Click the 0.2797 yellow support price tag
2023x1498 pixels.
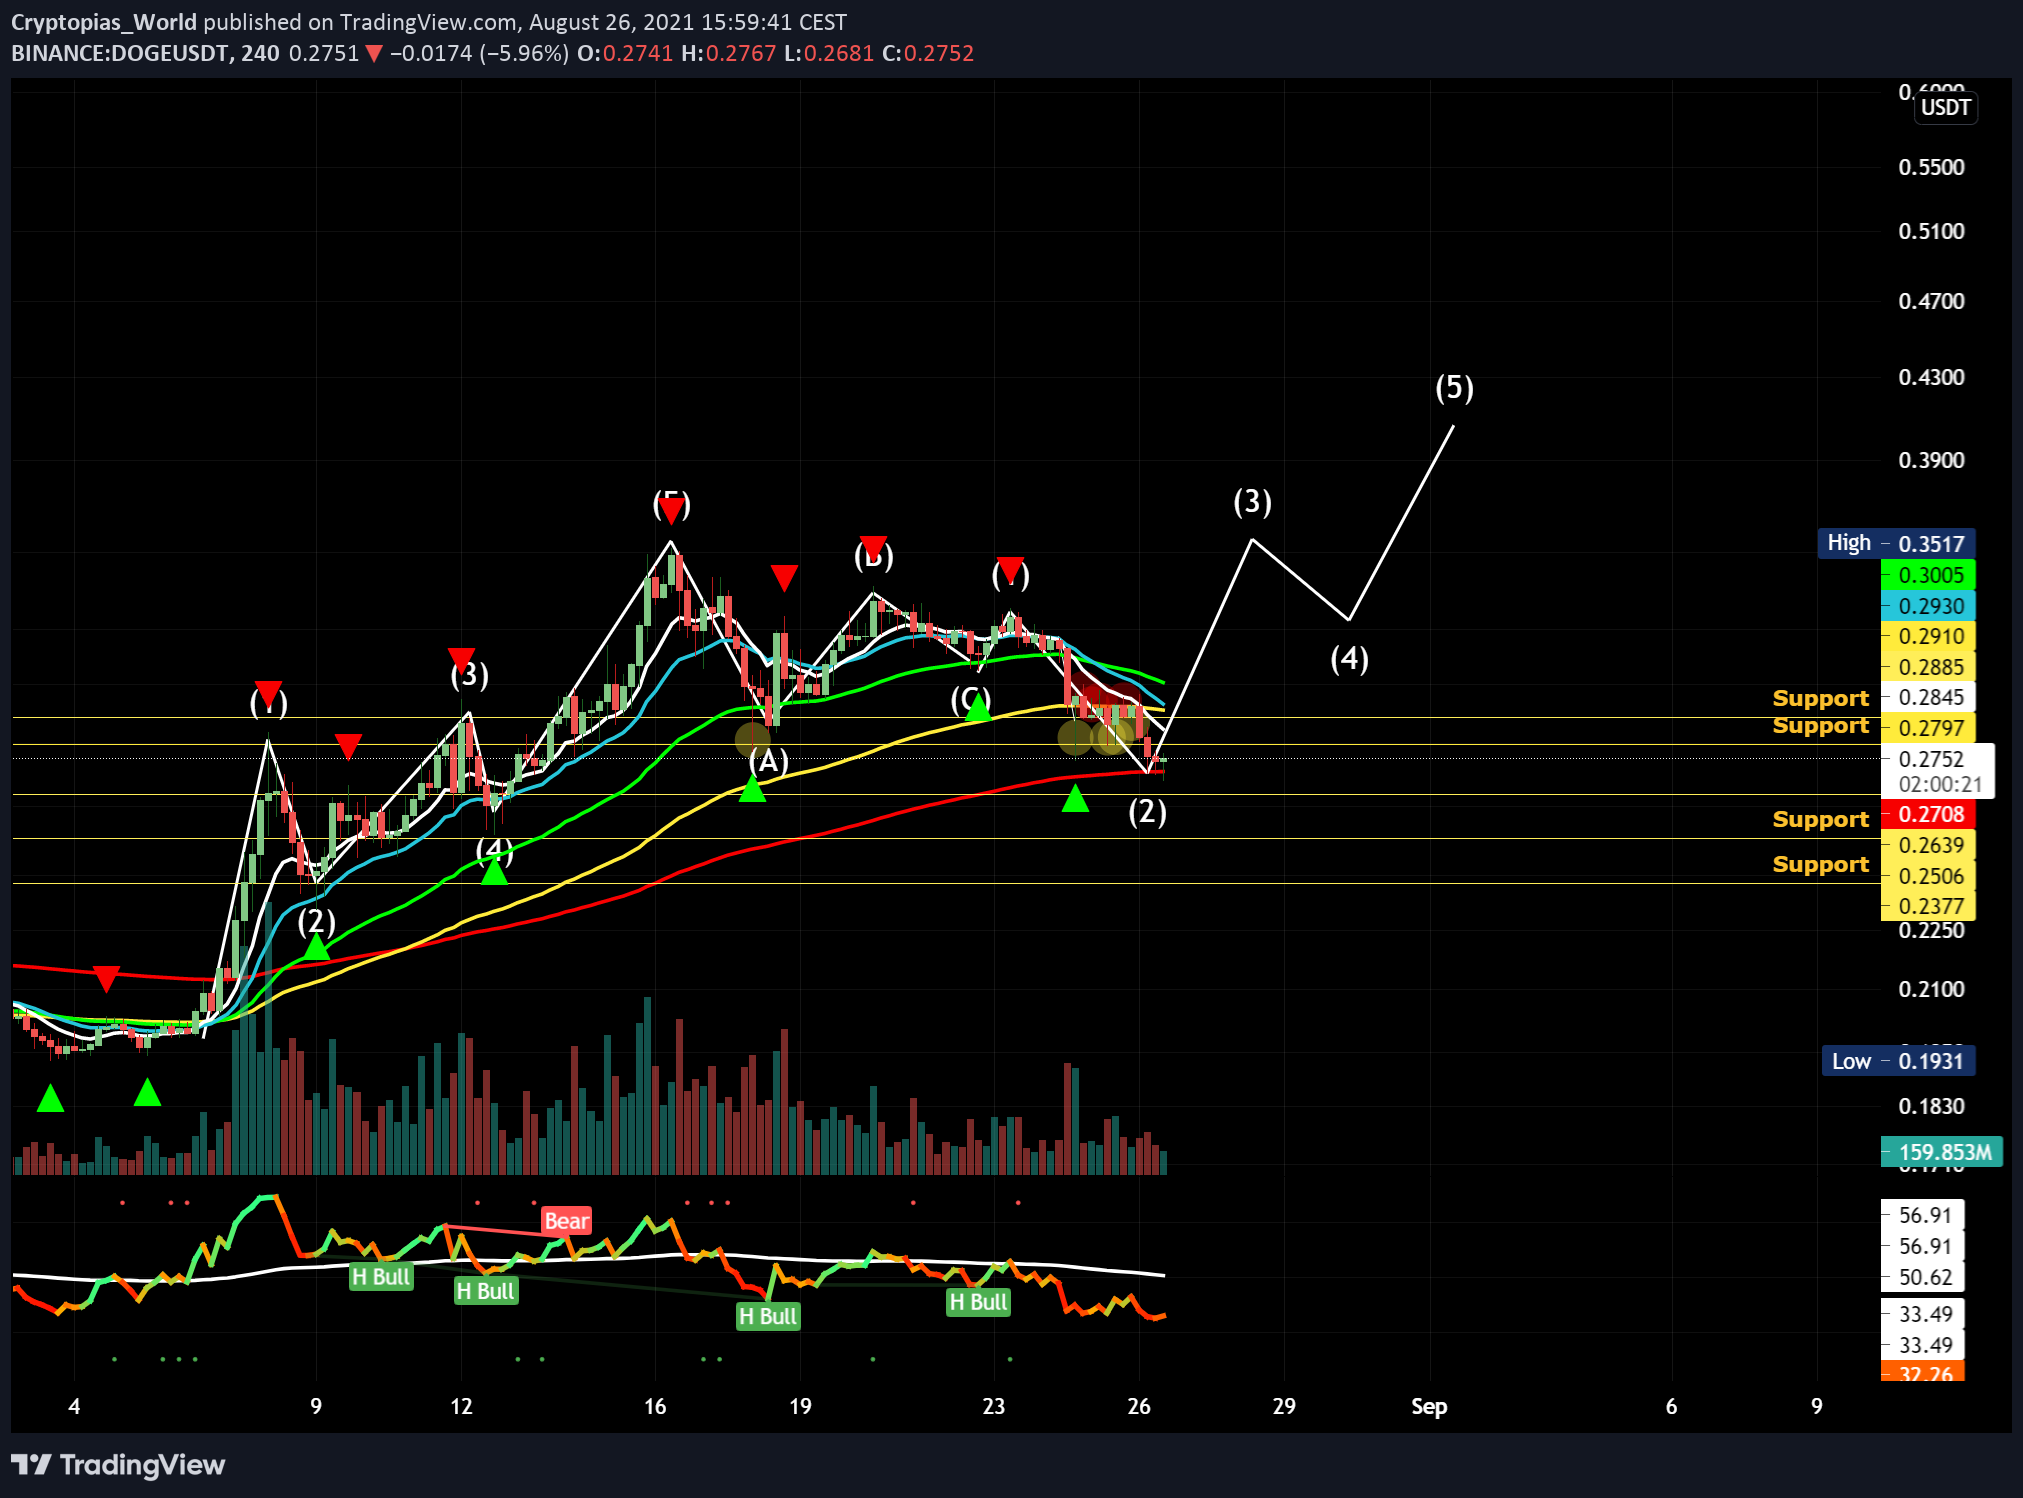click(1929, 728)
